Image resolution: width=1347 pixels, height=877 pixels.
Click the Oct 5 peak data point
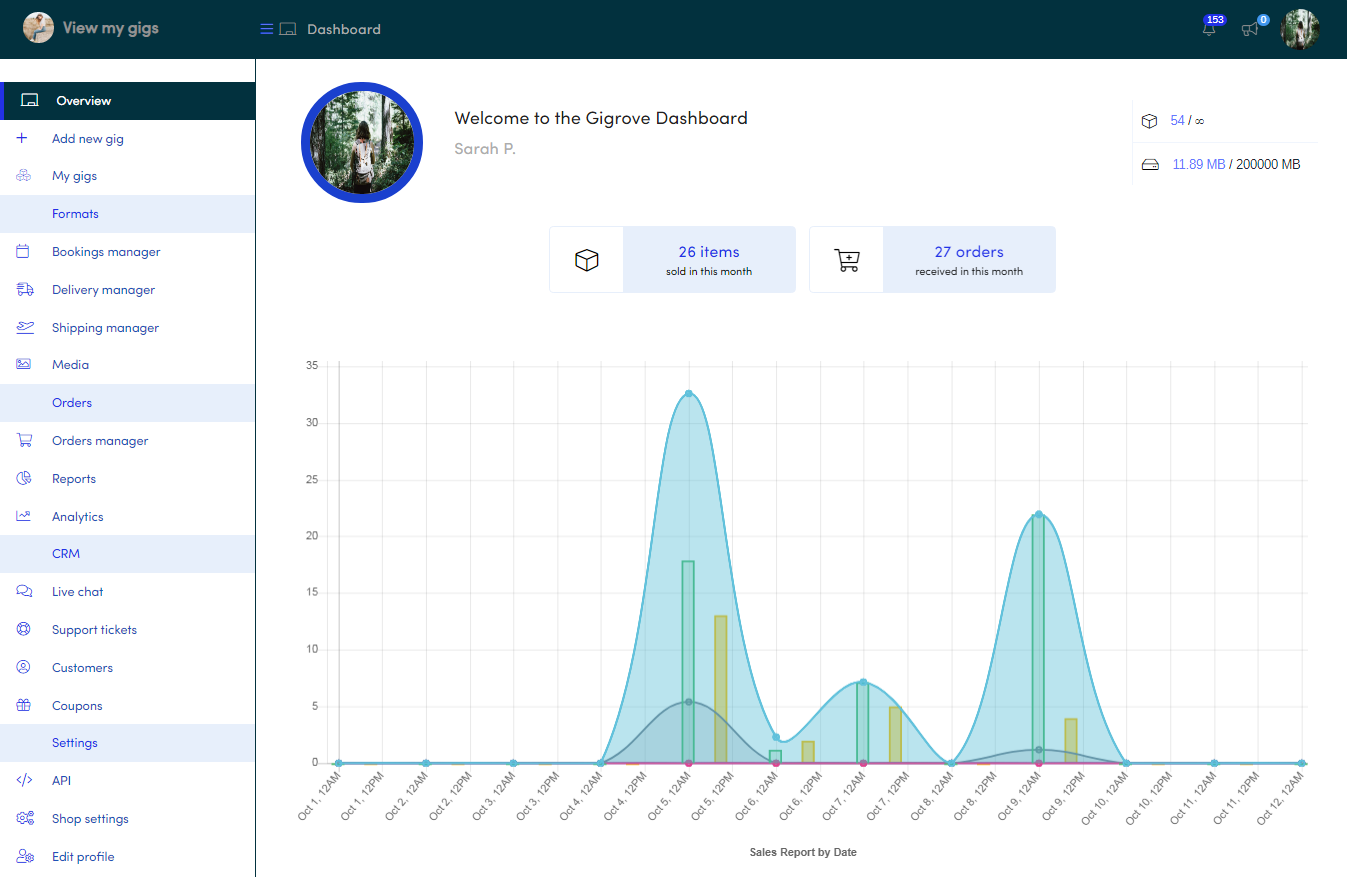click(688, 394)
